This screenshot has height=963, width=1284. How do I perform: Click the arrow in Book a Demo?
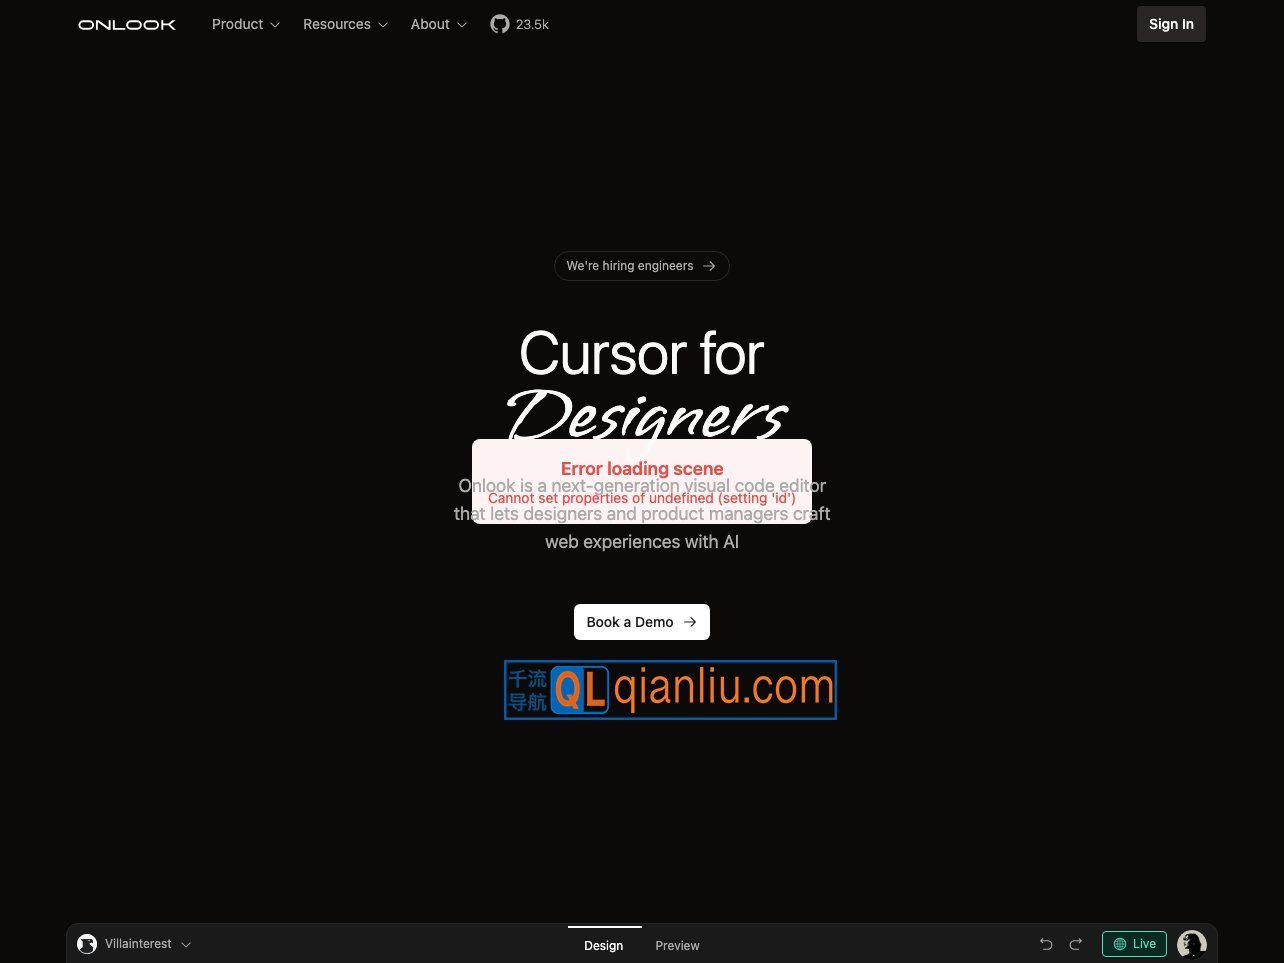[690, 622]
